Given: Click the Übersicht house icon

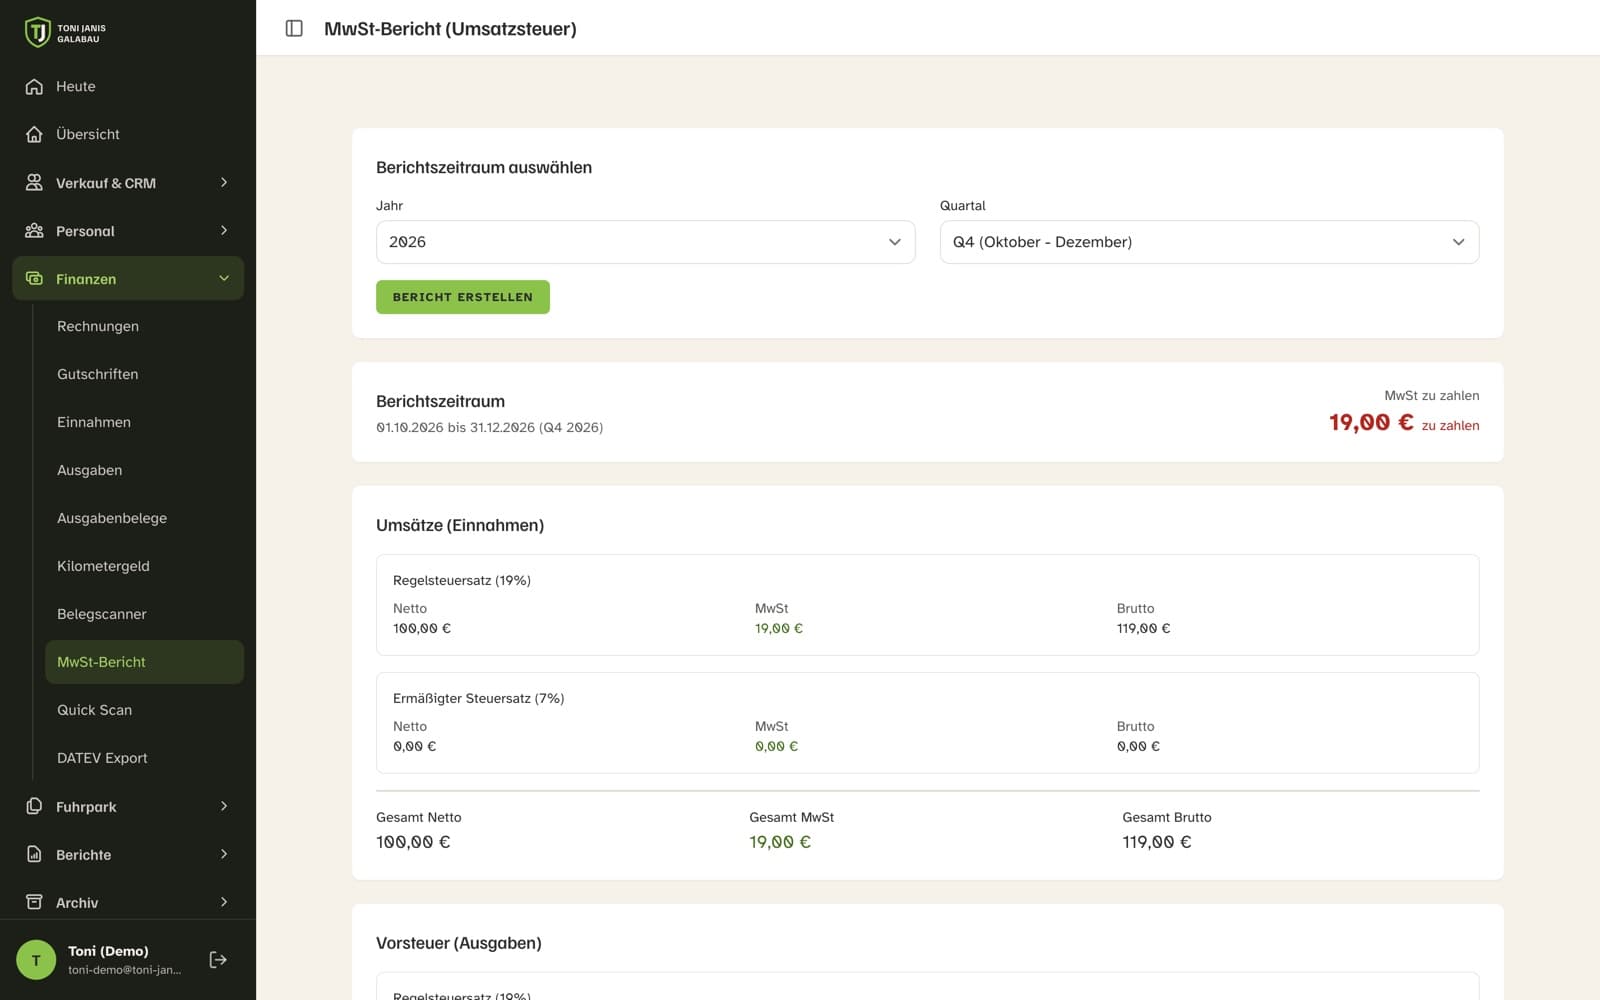Looking at the screenshot, I should point(34,134).
